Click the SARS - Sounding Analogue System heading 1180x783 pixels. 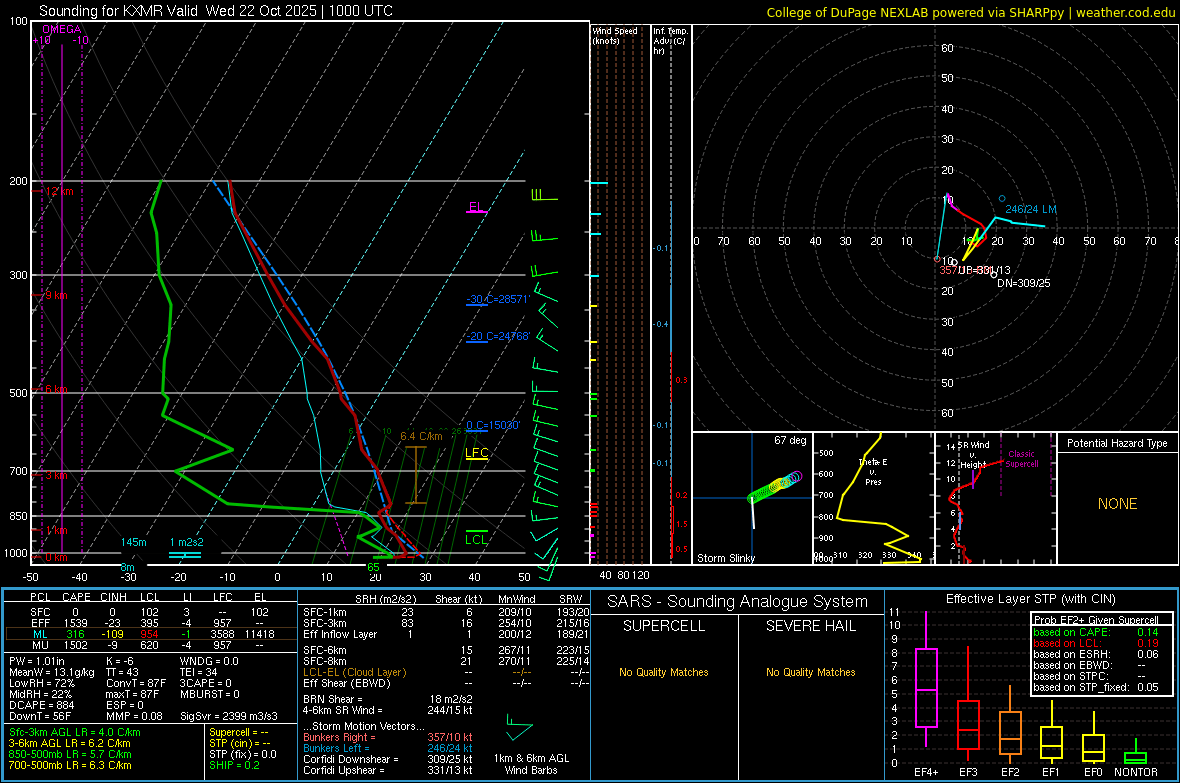[738, 602]
